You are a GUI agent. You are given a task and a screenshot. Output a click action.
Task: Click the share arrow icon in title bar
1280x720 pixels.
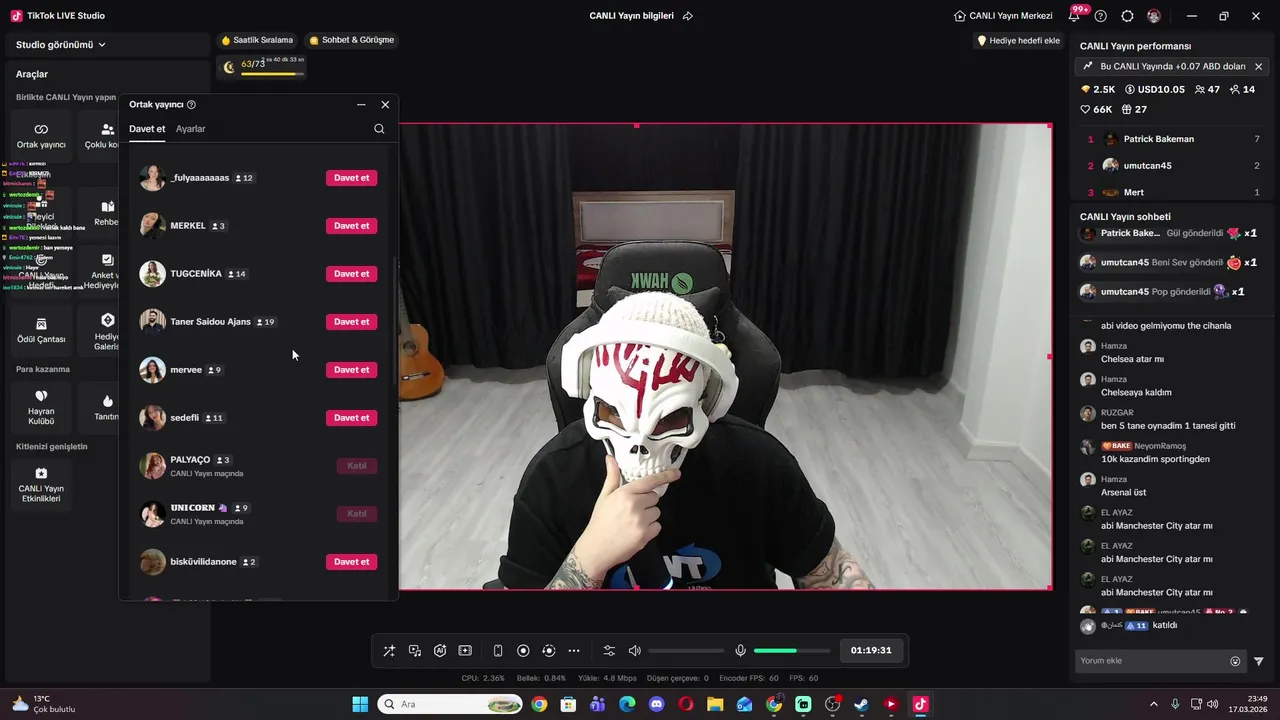point(688,16)
